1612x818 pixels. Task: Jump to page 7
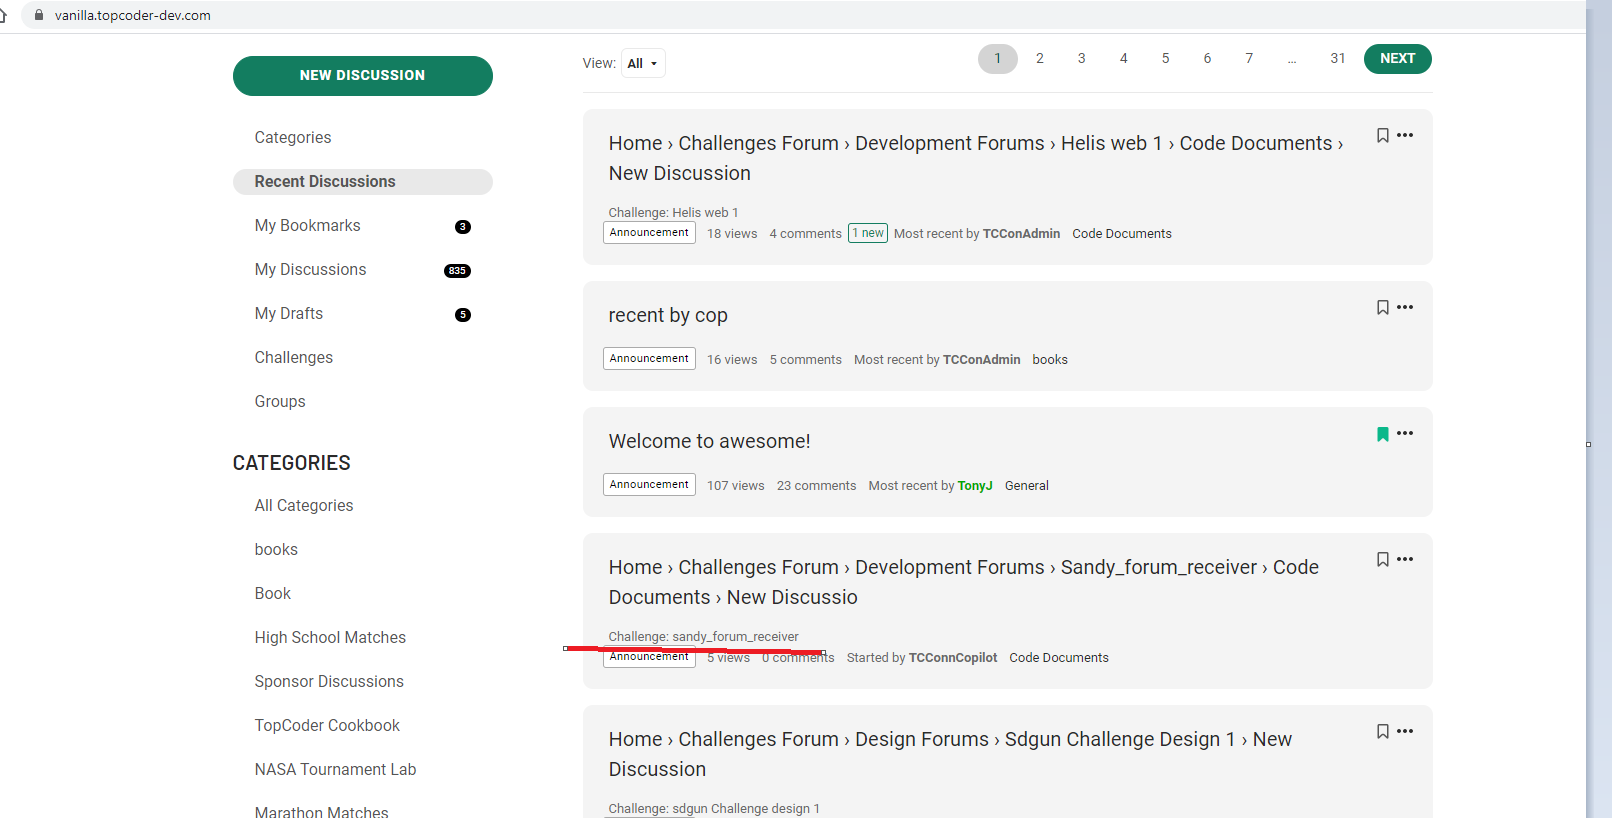(x=1249, y=58)
